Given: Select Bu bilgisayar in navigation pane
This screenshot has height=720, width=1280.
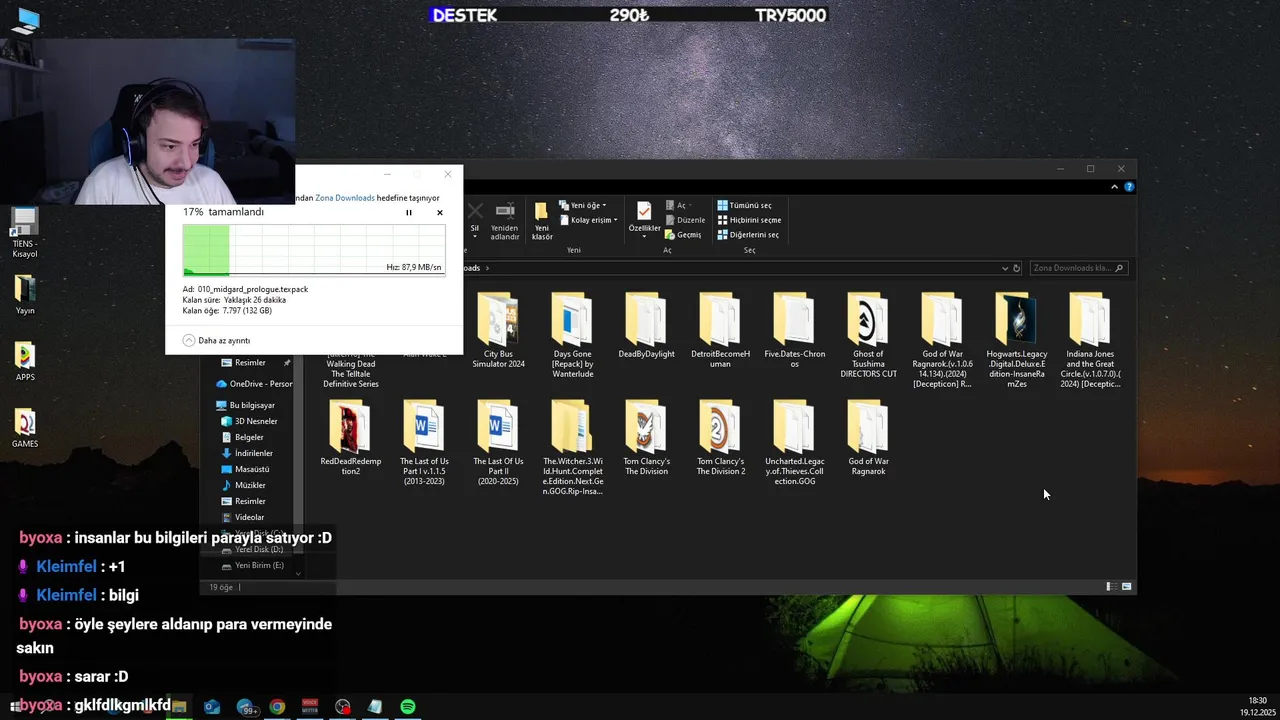Looking at the screenshot, I should pos(246,405).
